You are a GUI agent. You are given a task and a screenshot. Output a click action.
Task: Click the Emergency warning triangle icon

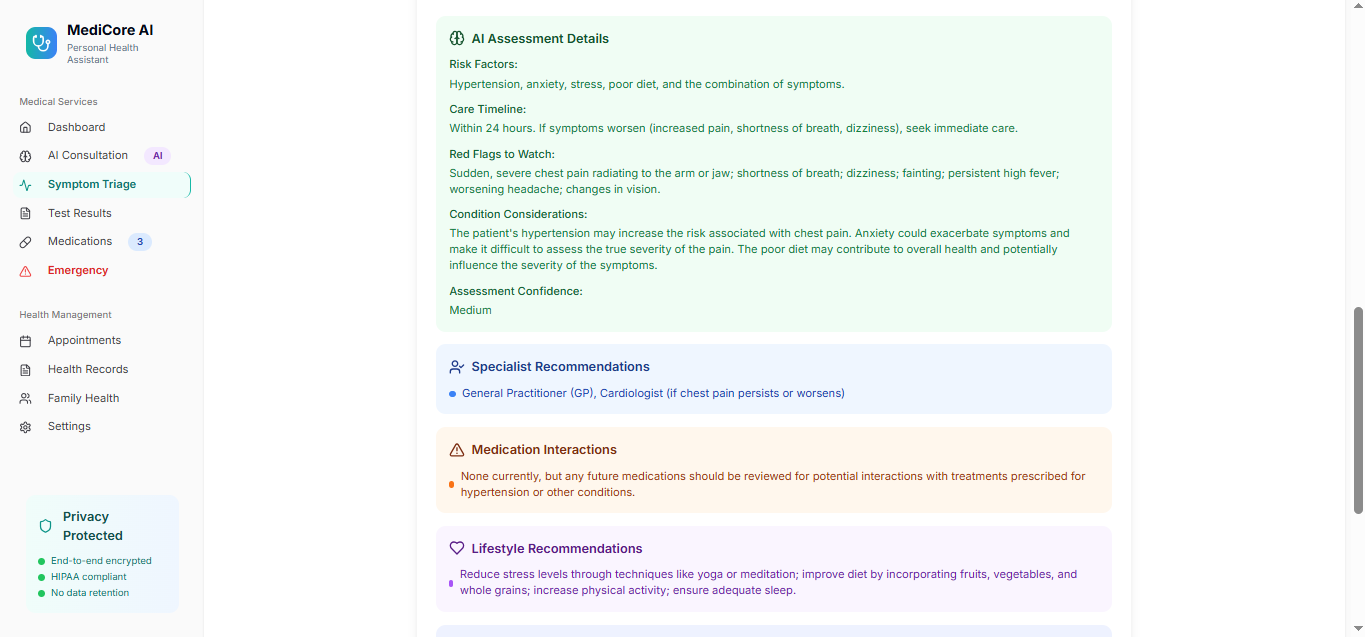(26, 271)
